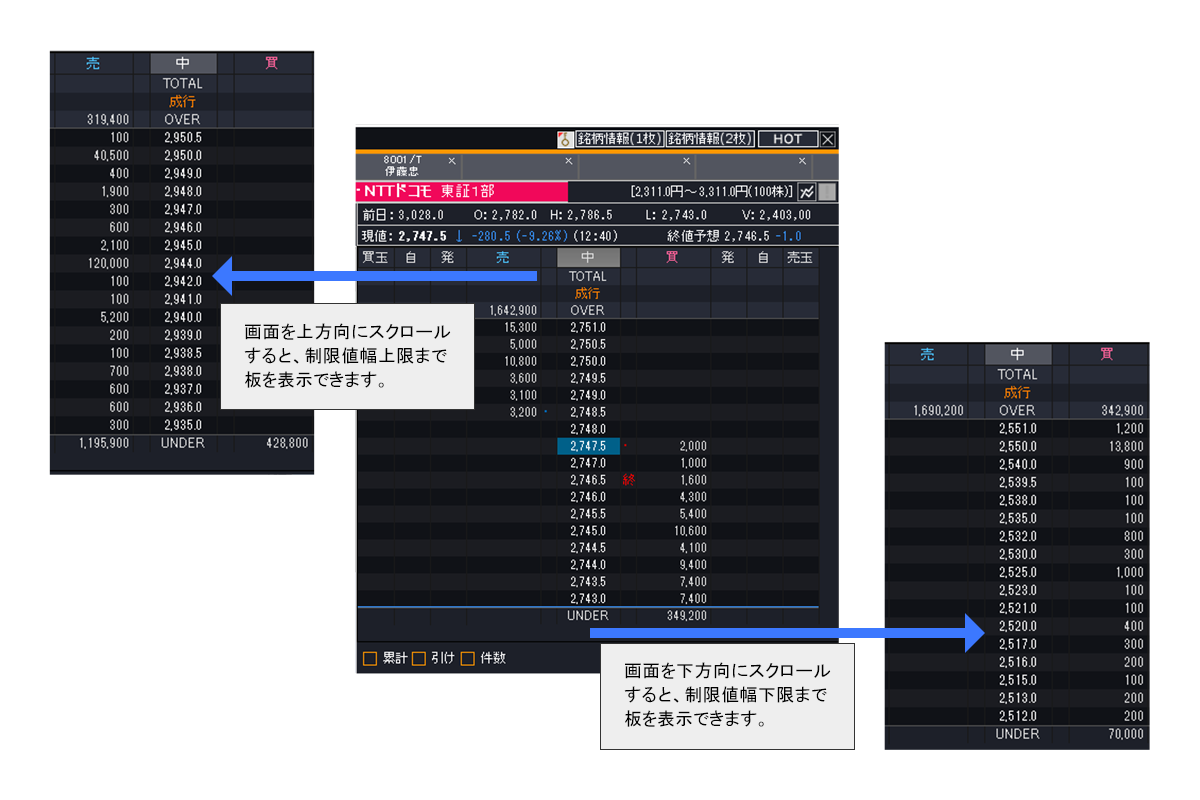Click the 2,751.0 price row in main board
Image resolution: width=1200 pixels, height=800 pixels.
pyautogui.click(x=587, y=327)
